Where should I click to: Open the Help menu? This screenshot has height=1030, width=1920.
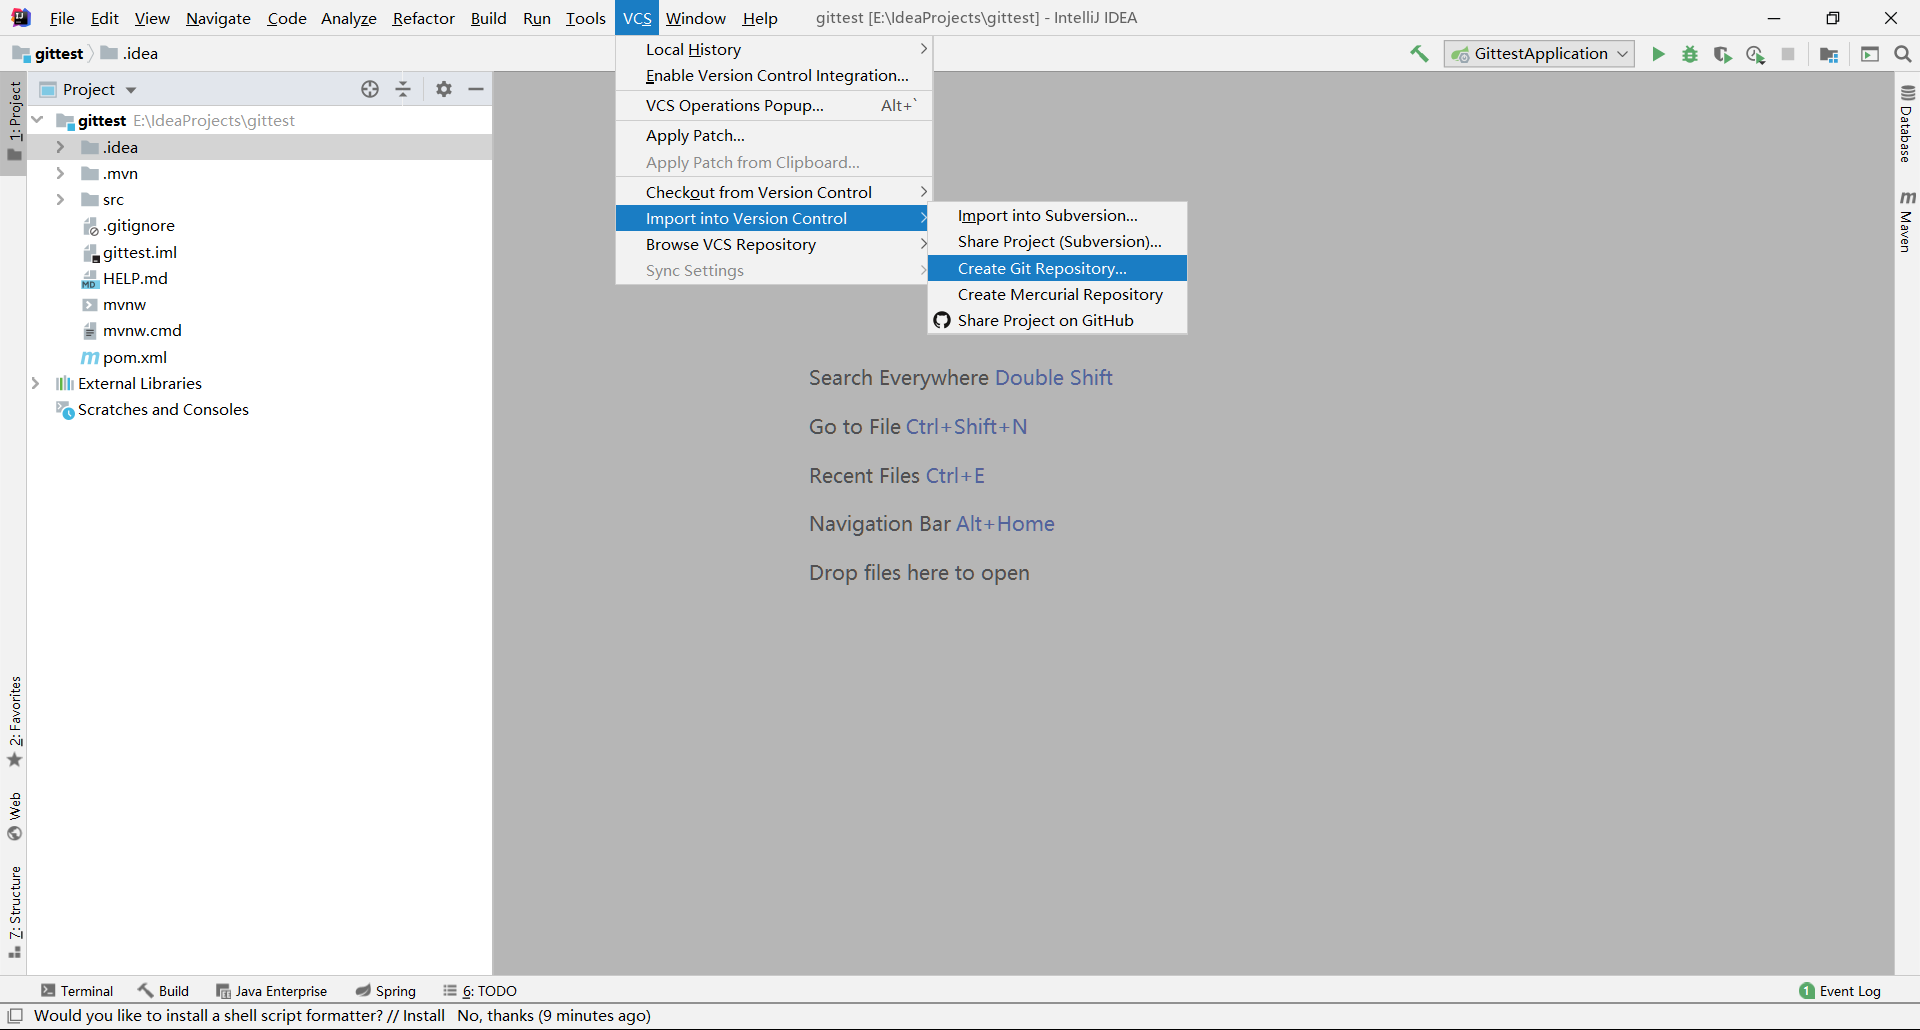(760, 18)
